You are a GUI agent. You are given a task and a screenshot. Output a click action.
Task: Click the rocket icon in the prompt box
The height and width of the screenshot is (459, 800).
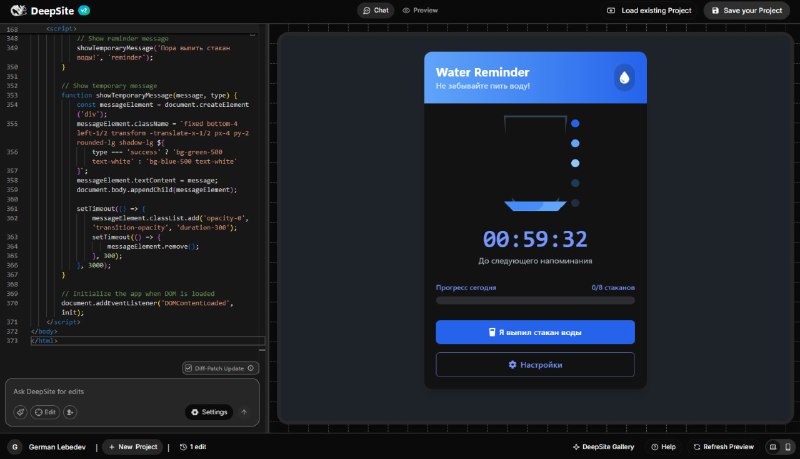[x=21, y=412]
